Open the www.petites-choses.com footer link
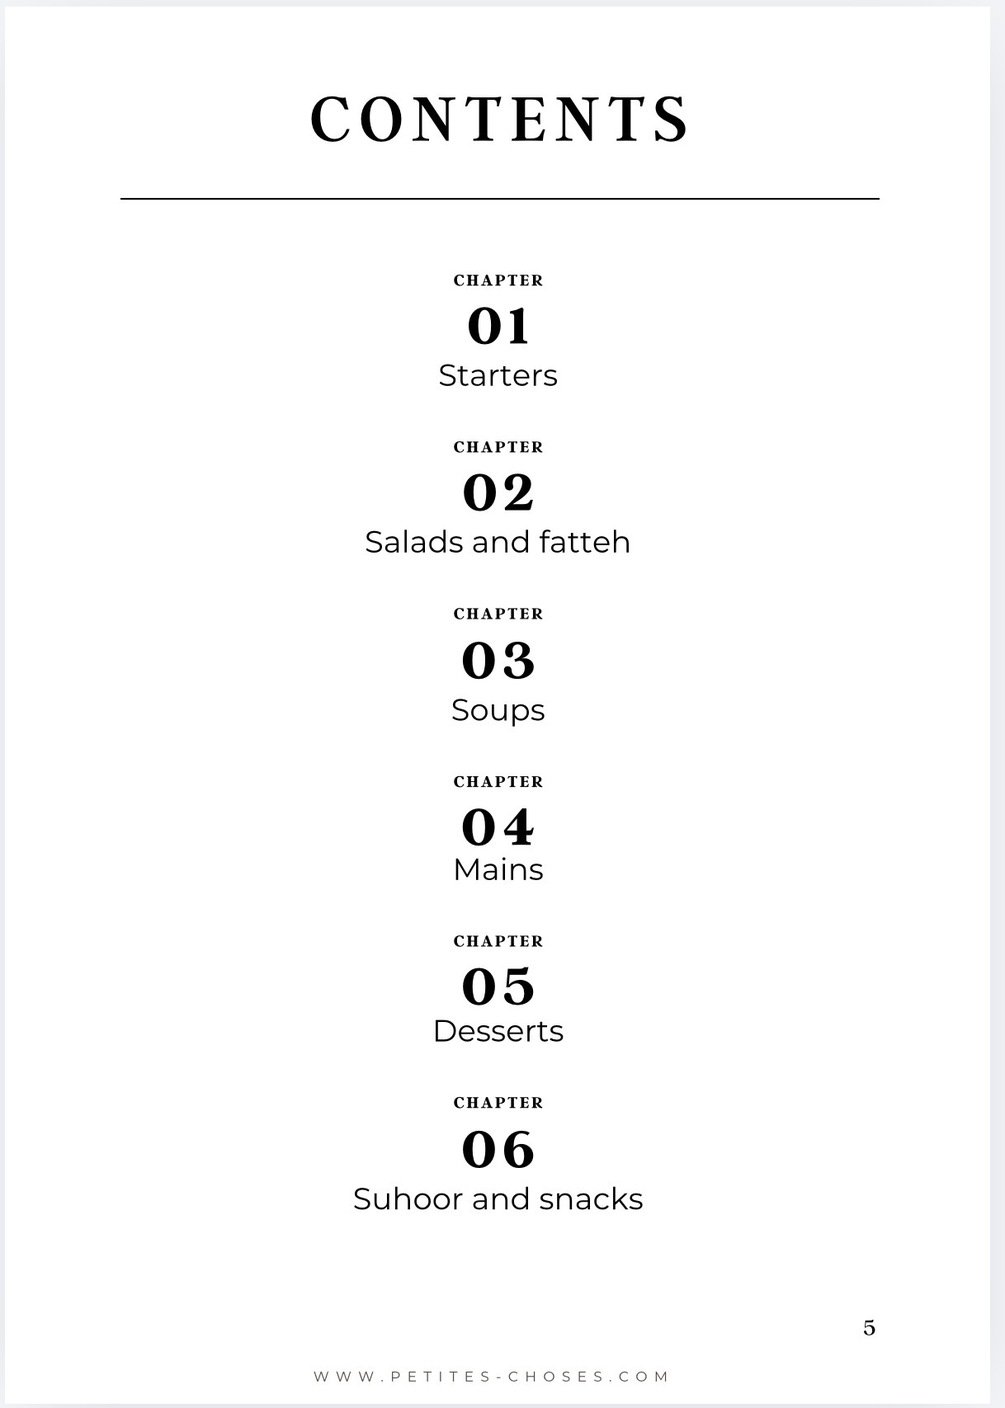Screen dimensions: 1005x1408 click(x=492, y=1377)
